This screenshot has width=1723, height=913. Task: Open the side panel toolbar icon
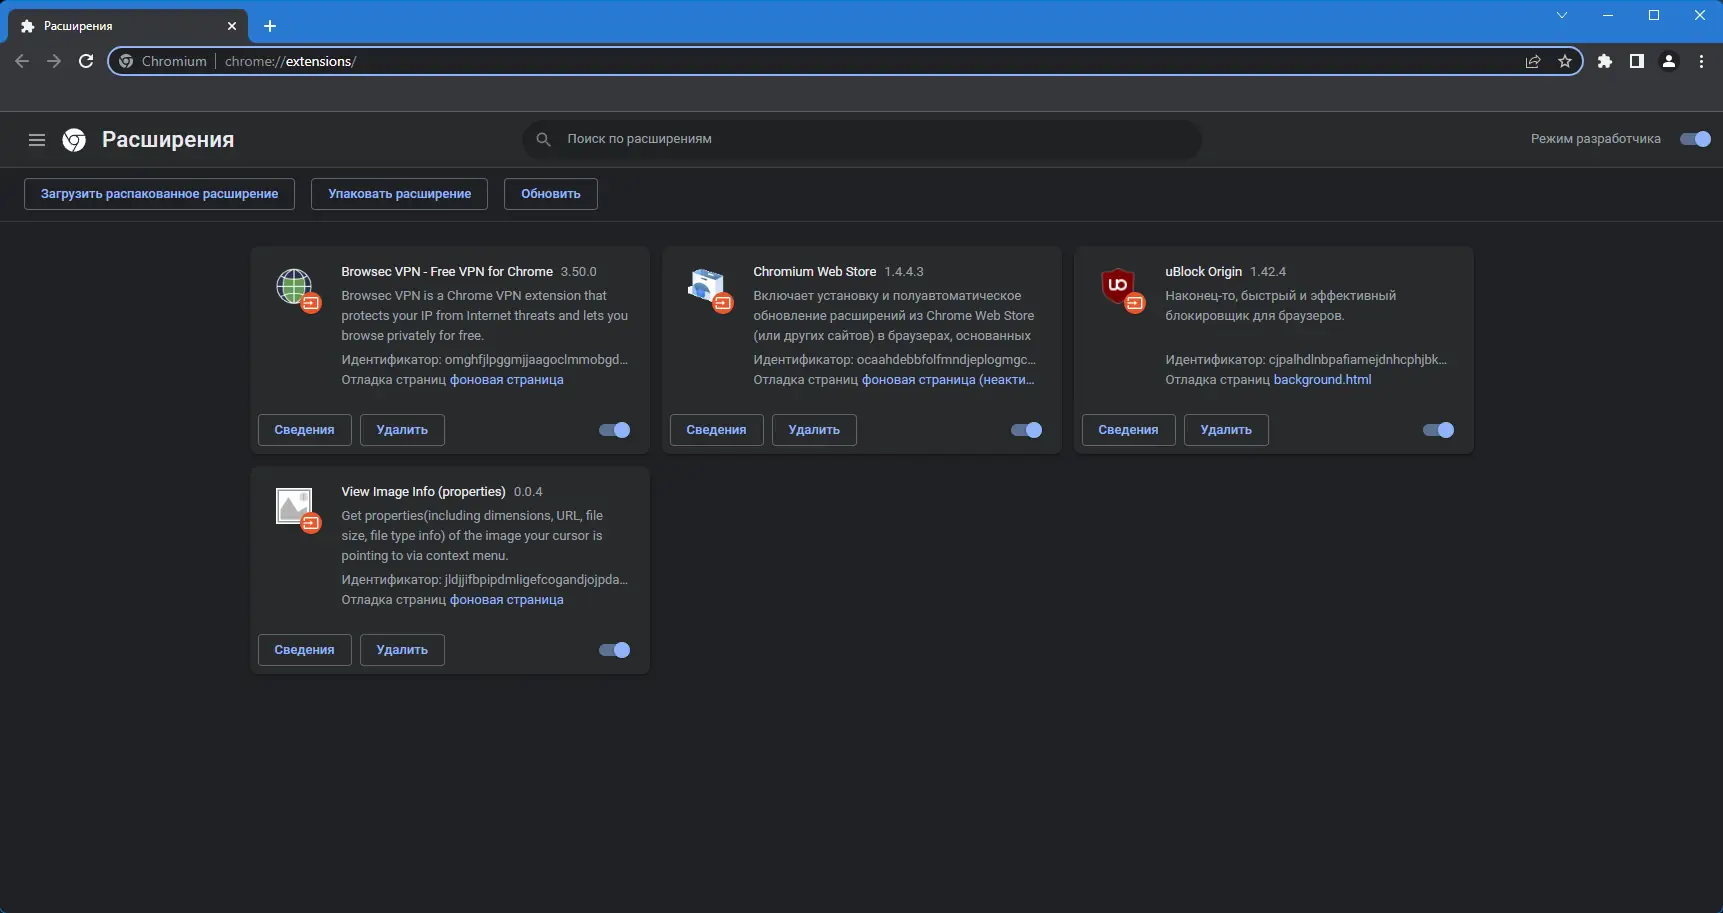[1637, 61]
